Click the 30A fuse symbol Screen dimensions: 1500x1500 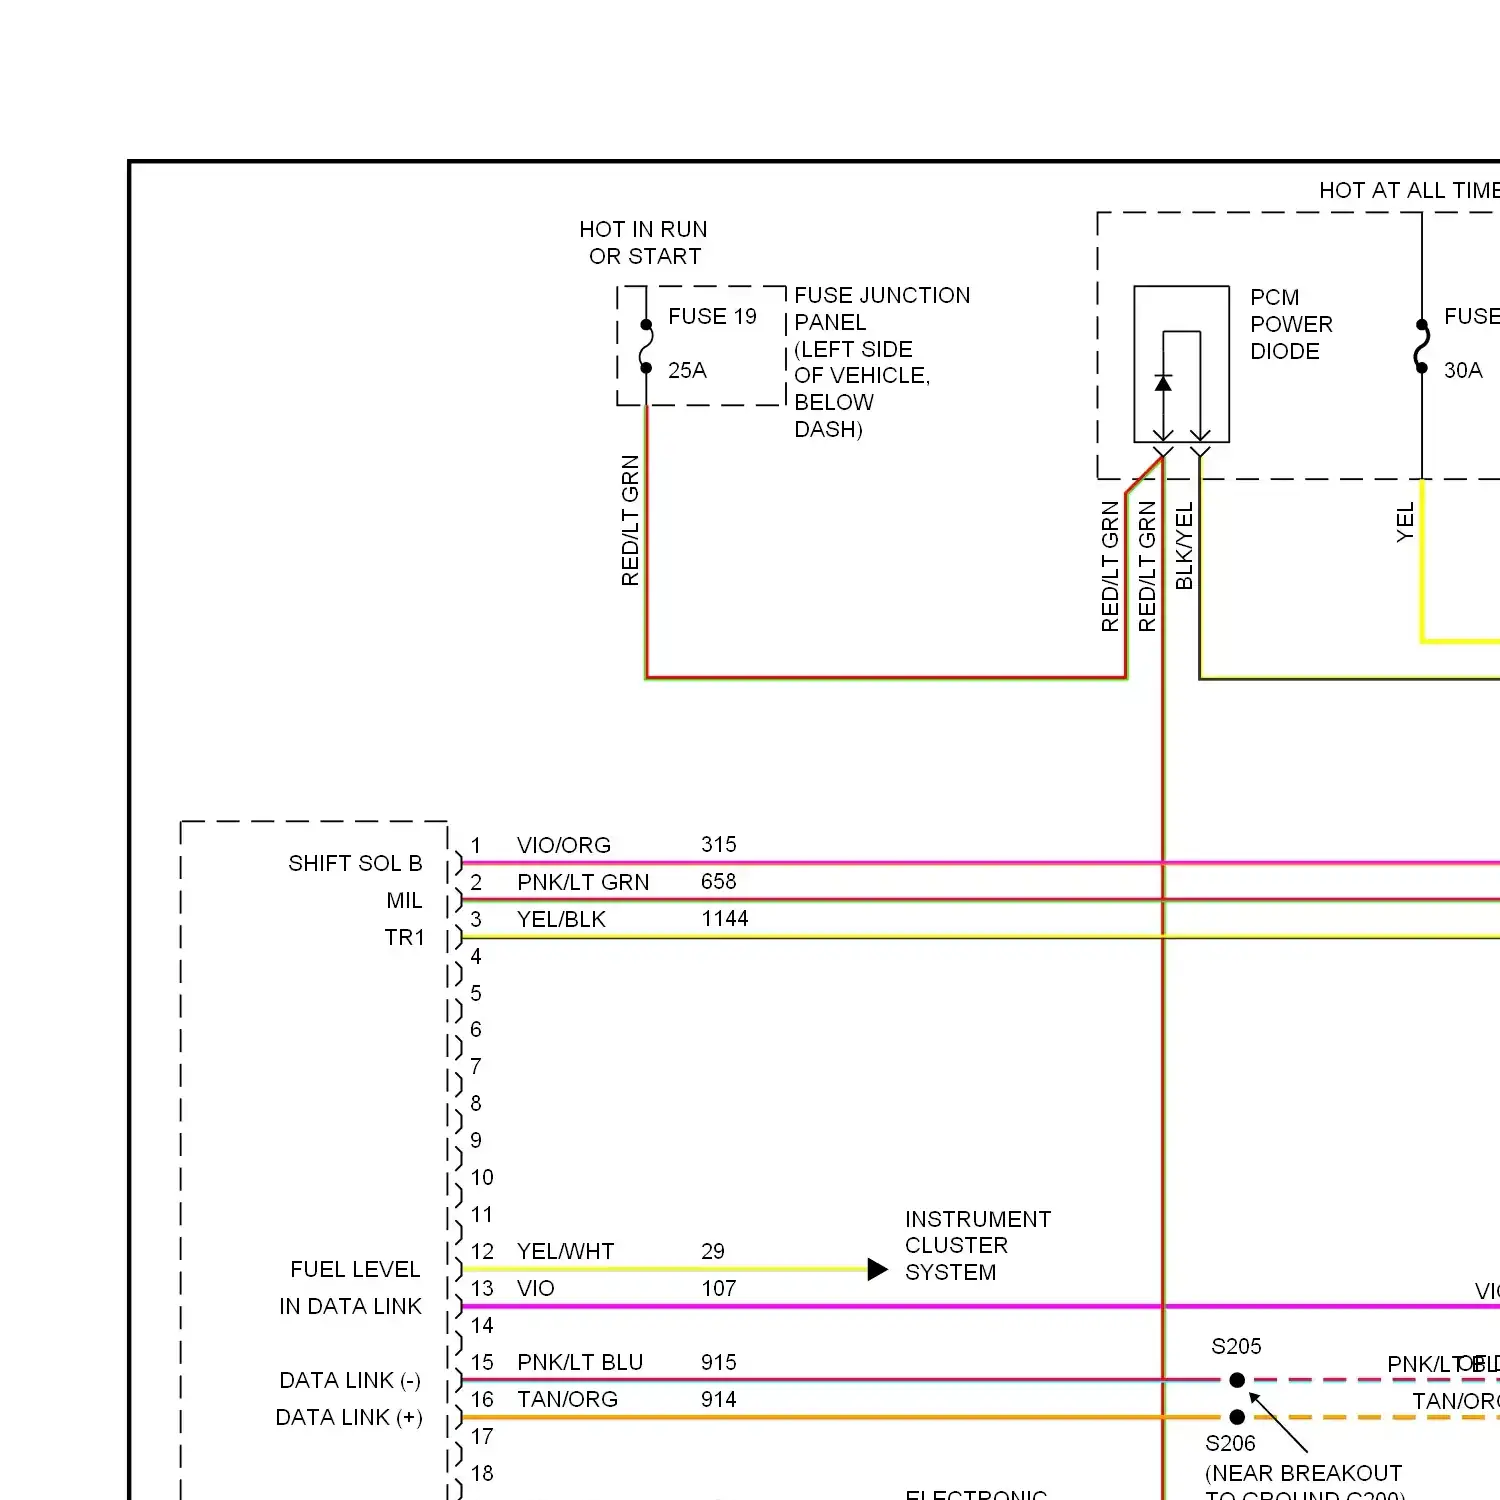[1422, 346]
